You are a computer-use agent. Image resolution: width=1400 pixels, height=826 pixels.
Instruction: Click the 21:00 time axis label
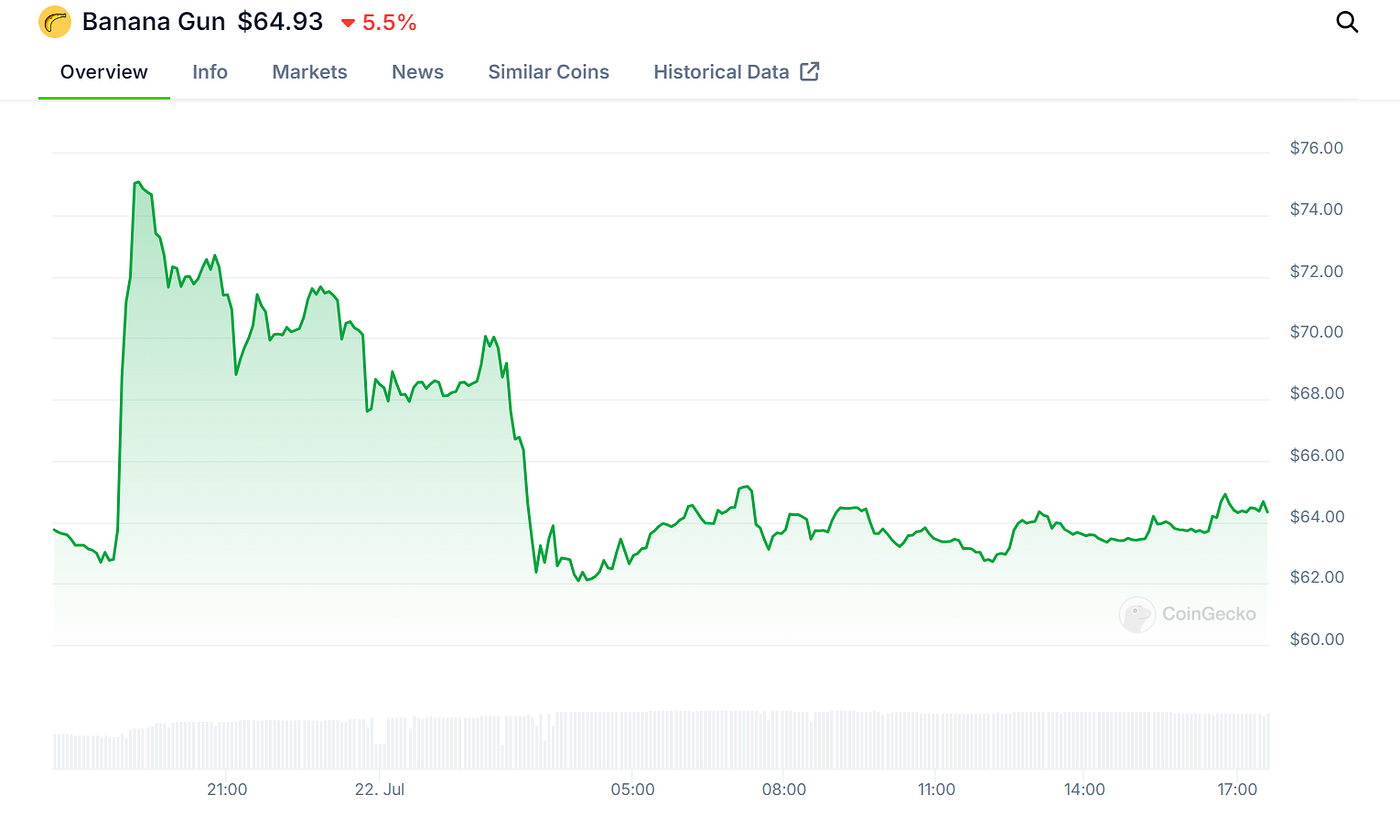(x=227, y=789)
